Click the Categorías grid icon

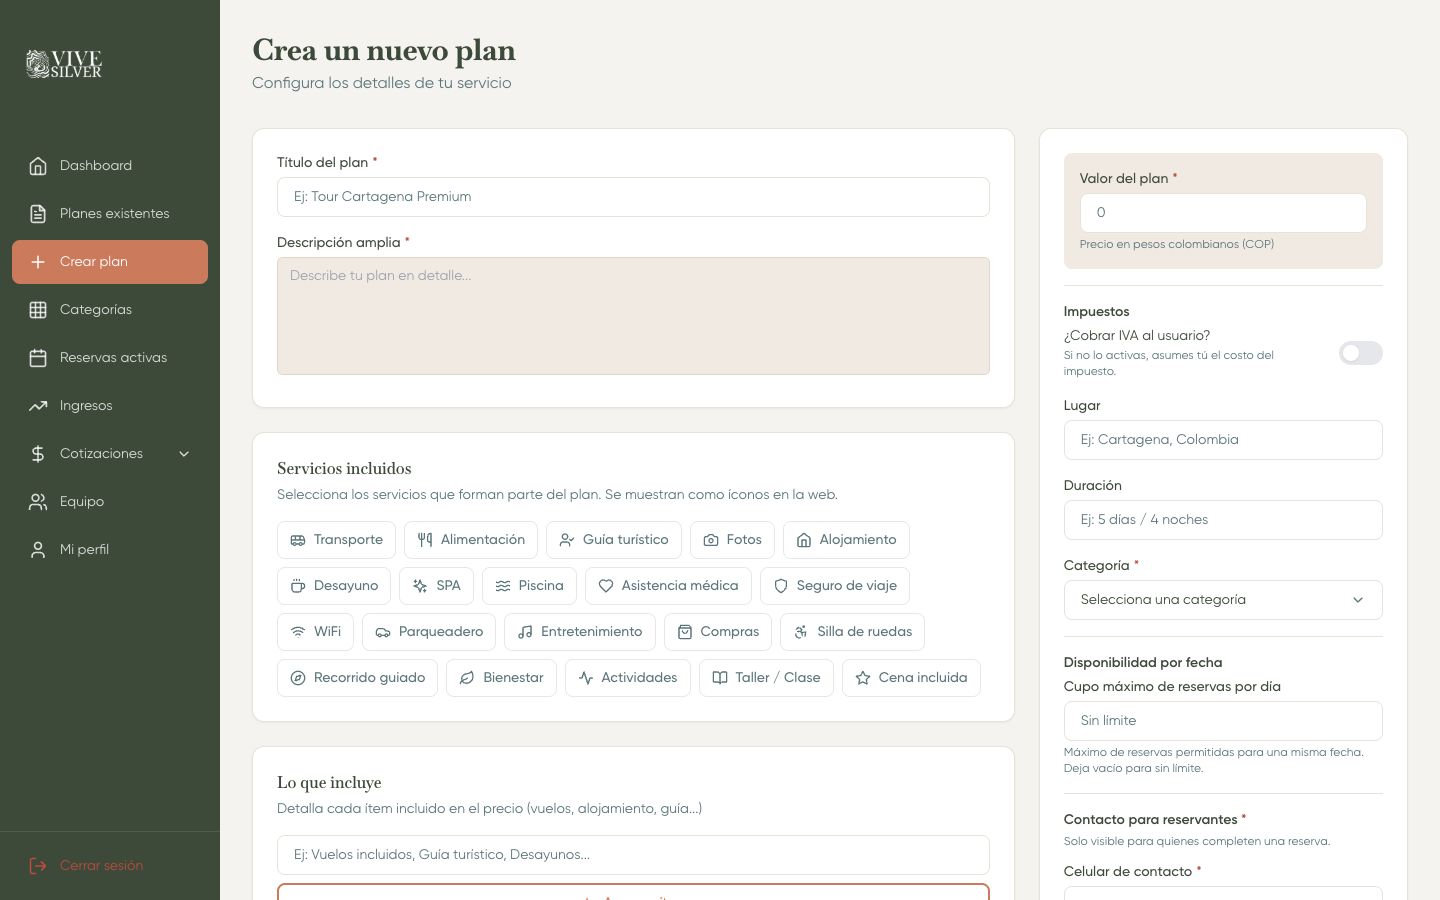[x=37, y=309]
